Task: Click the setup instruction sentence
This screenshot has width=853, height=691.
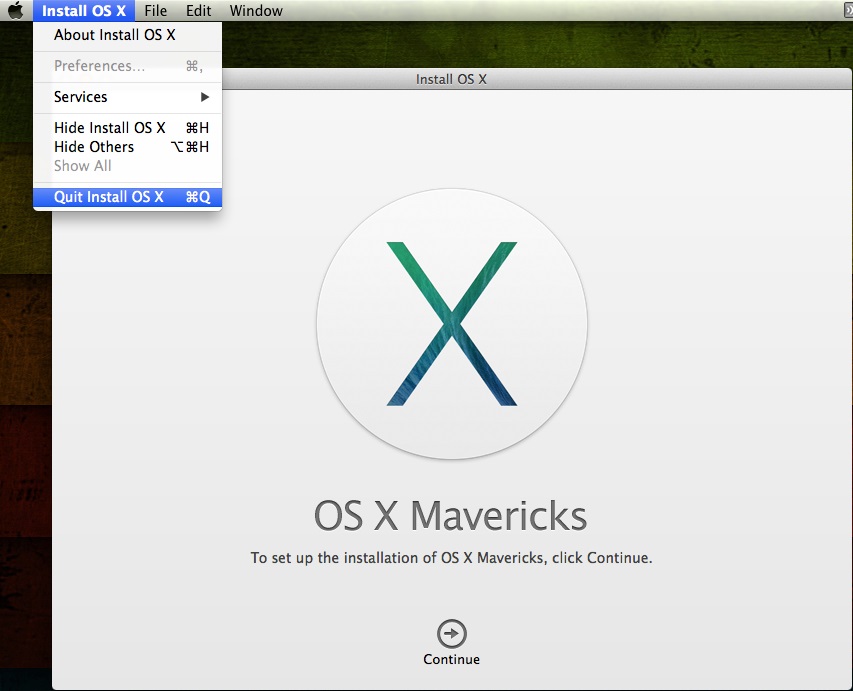Action: (451, 558)
